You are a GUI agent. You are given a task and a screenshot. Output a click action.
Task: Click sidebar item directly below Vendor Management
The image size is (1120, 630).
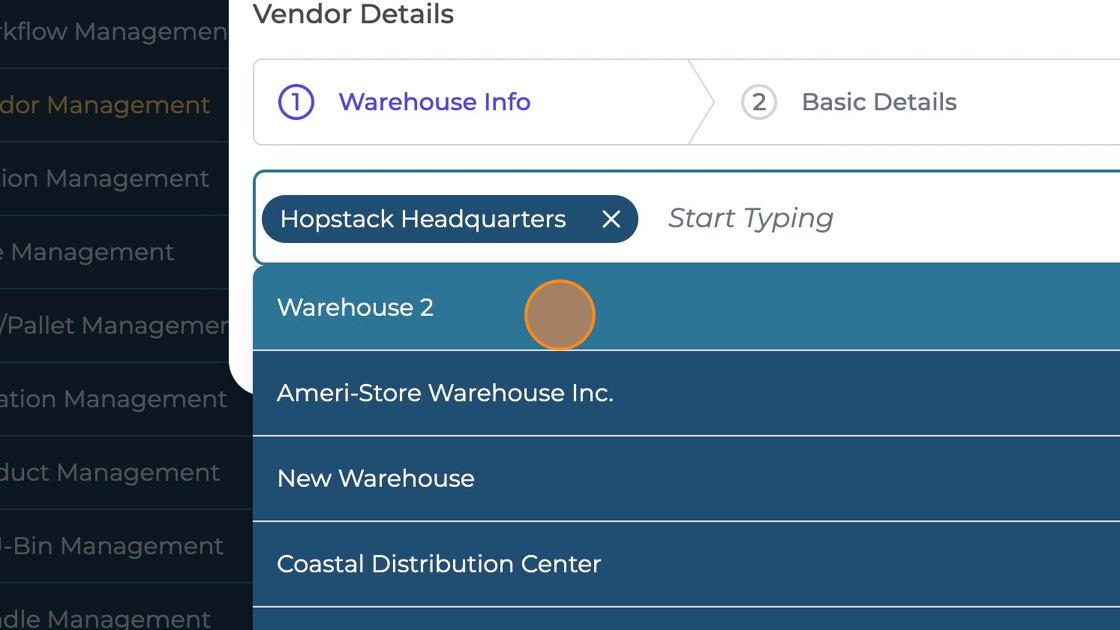pyautogui.click(x=105, y=179)
